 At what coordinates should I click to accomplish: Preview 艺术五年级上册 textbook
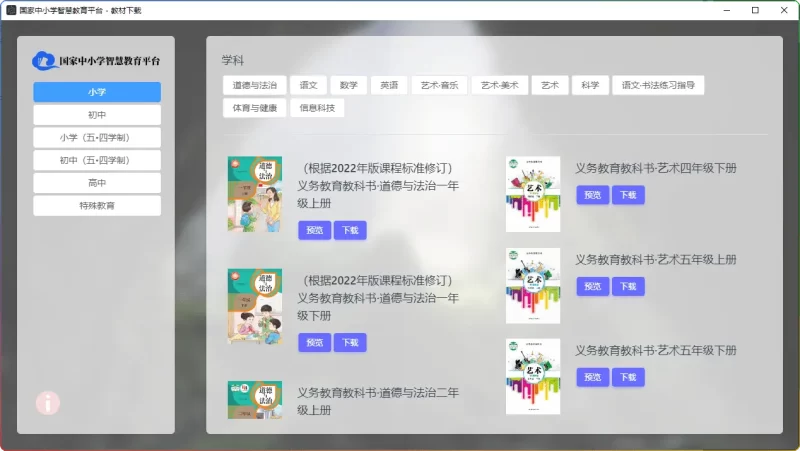(x=592, y=286)
